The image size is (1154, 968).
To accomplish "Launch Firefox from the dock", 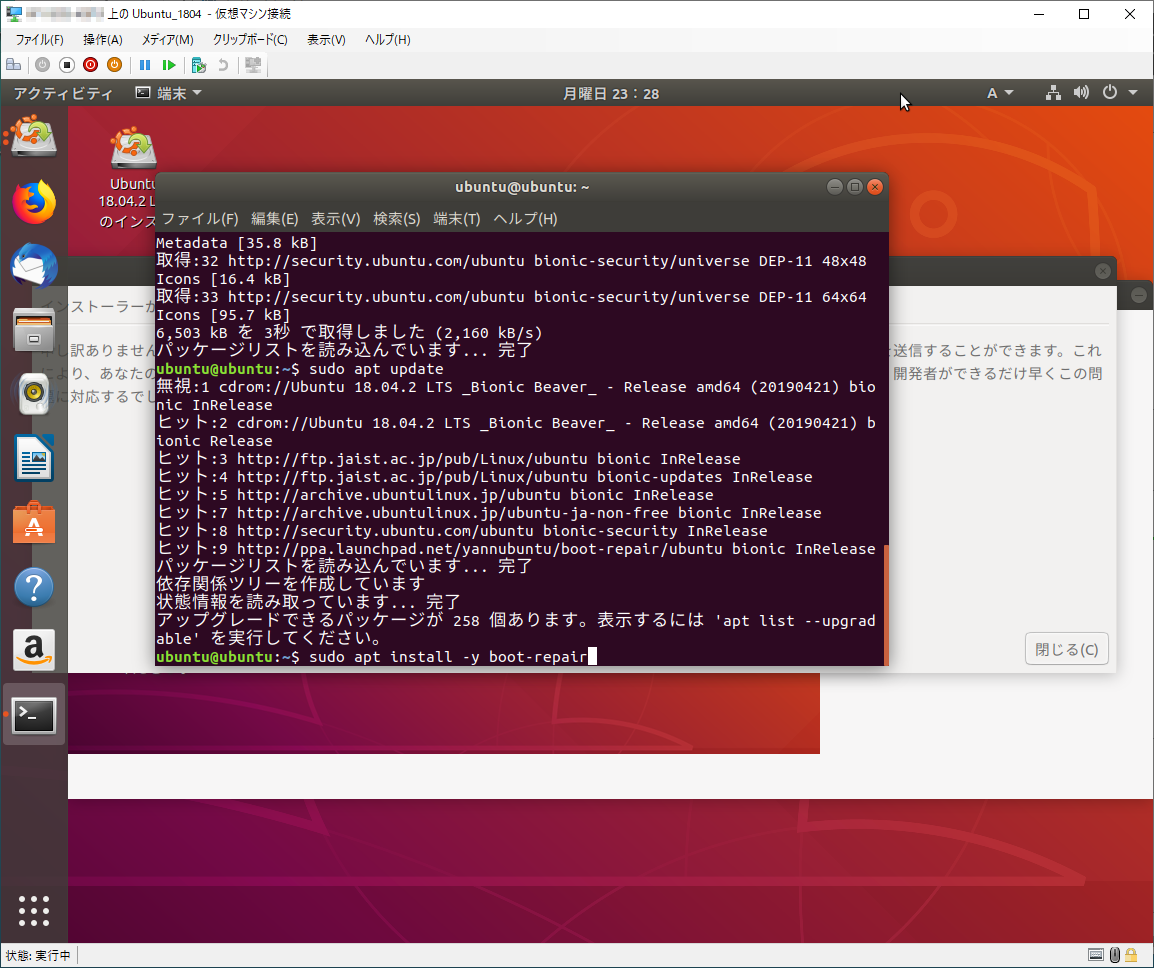I will point(34,201).
